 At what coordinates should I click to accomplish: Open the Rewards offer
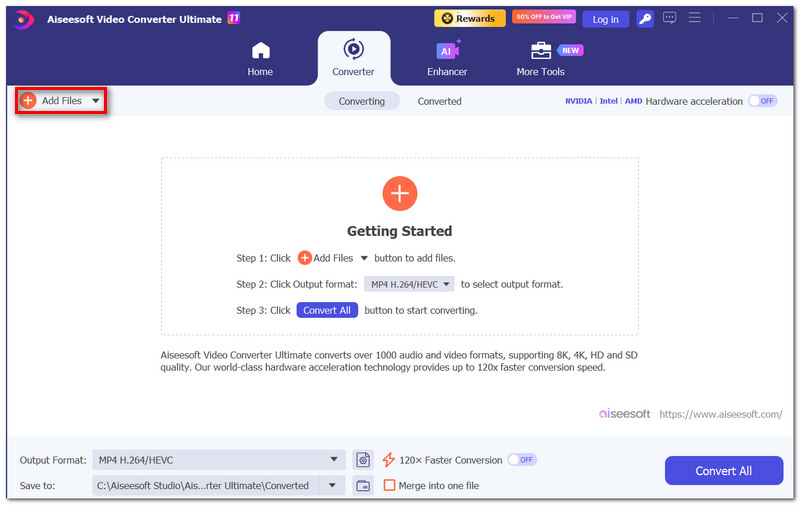(x=469, y=18)
